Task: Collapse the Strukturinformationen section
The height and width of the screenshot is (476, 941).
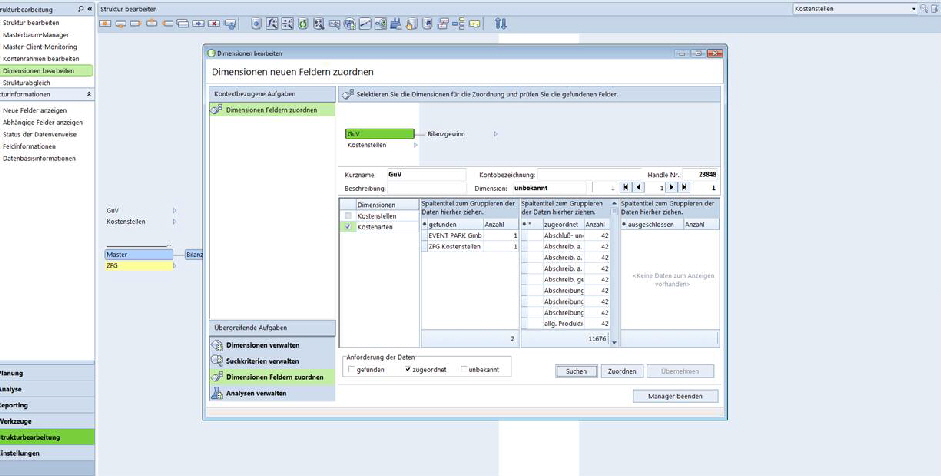Action: pyautogui.click(x=89, y=94)
